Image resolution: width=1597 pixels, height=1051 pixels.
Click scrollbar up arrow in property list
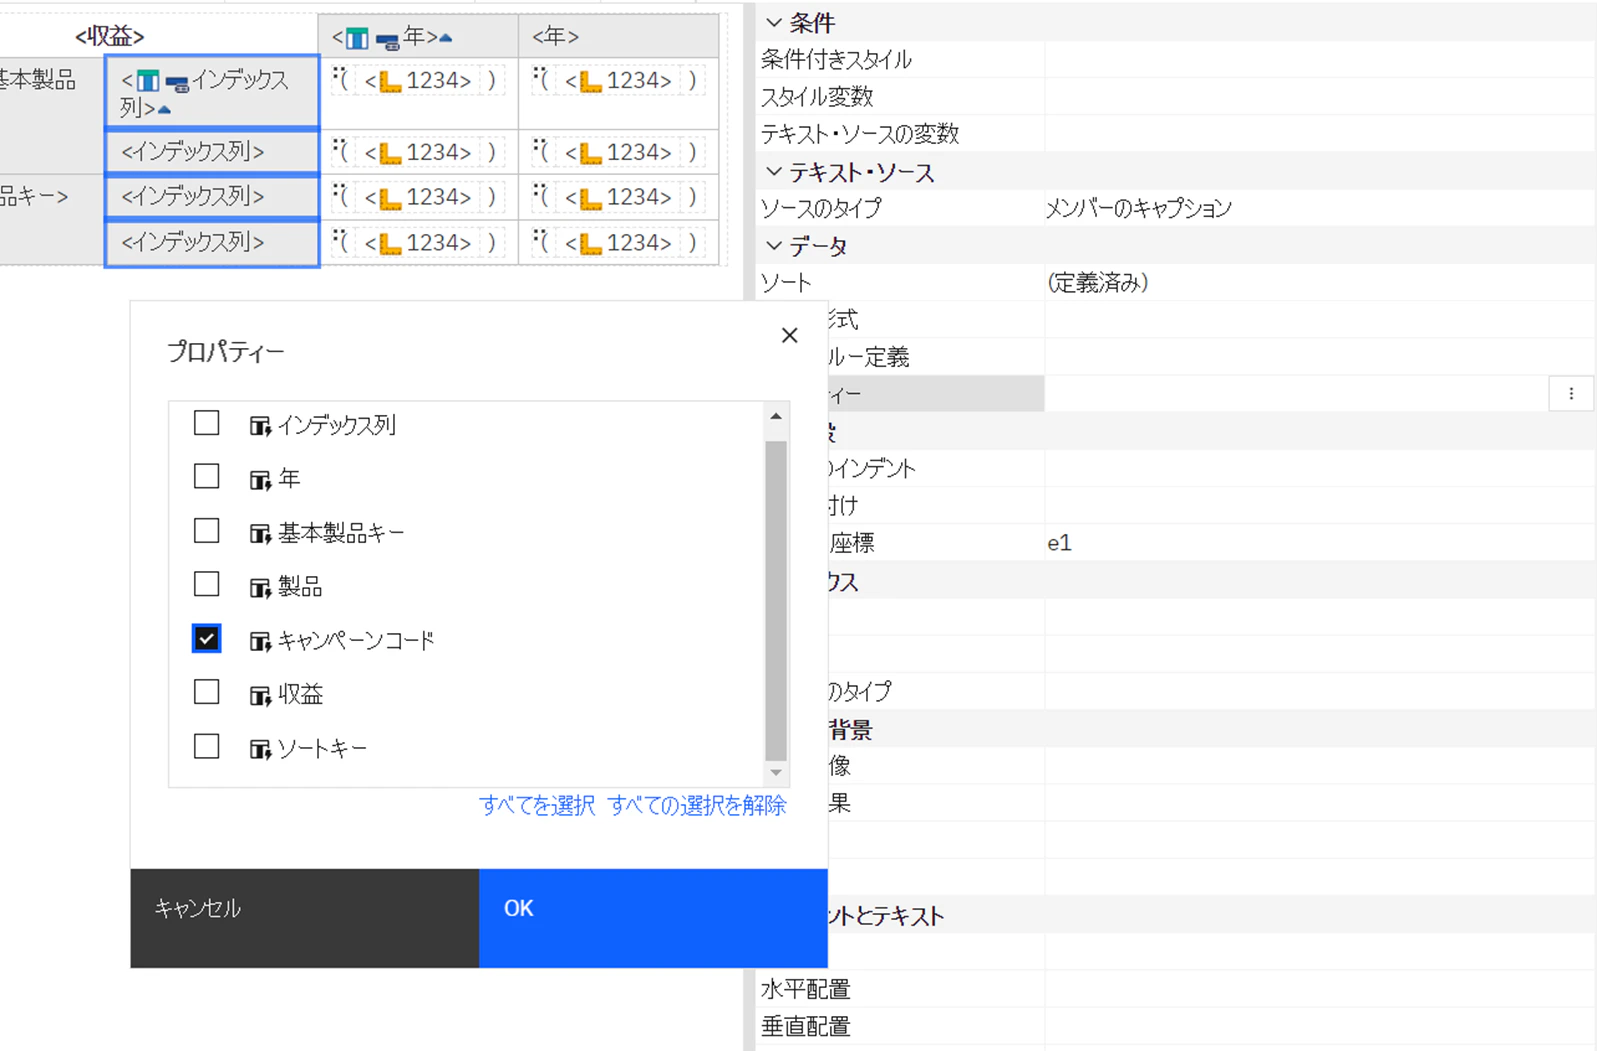coord(776,416)
